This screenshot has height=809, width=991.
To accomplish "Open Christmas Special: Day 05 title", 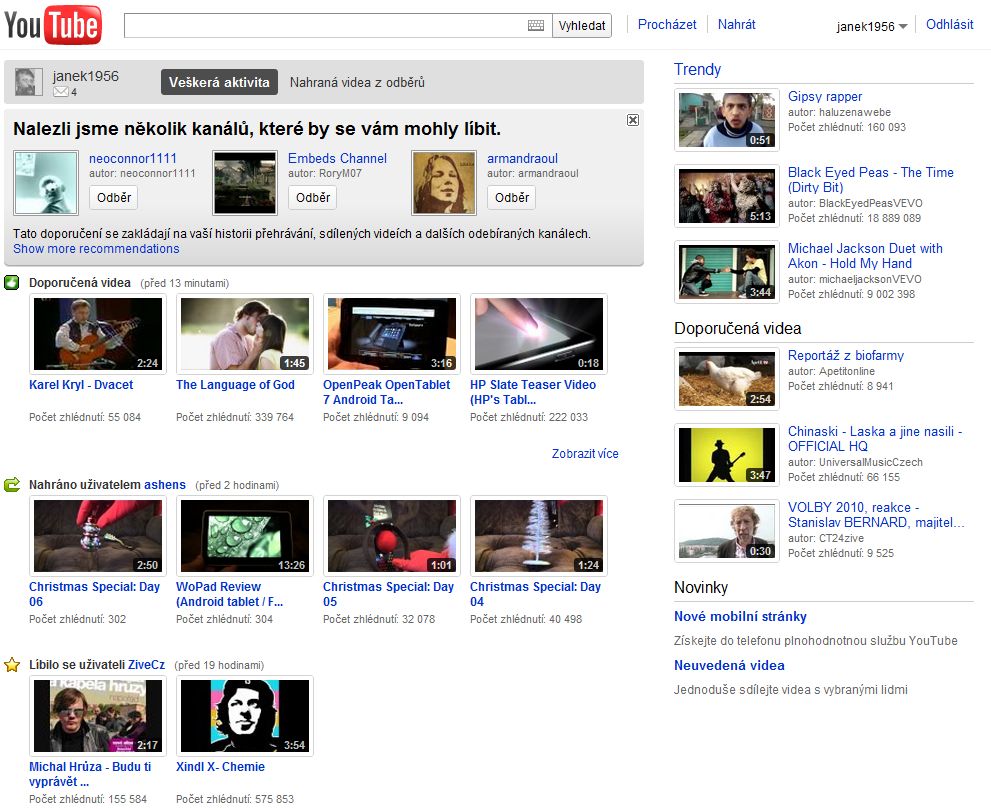I will 388,594.
